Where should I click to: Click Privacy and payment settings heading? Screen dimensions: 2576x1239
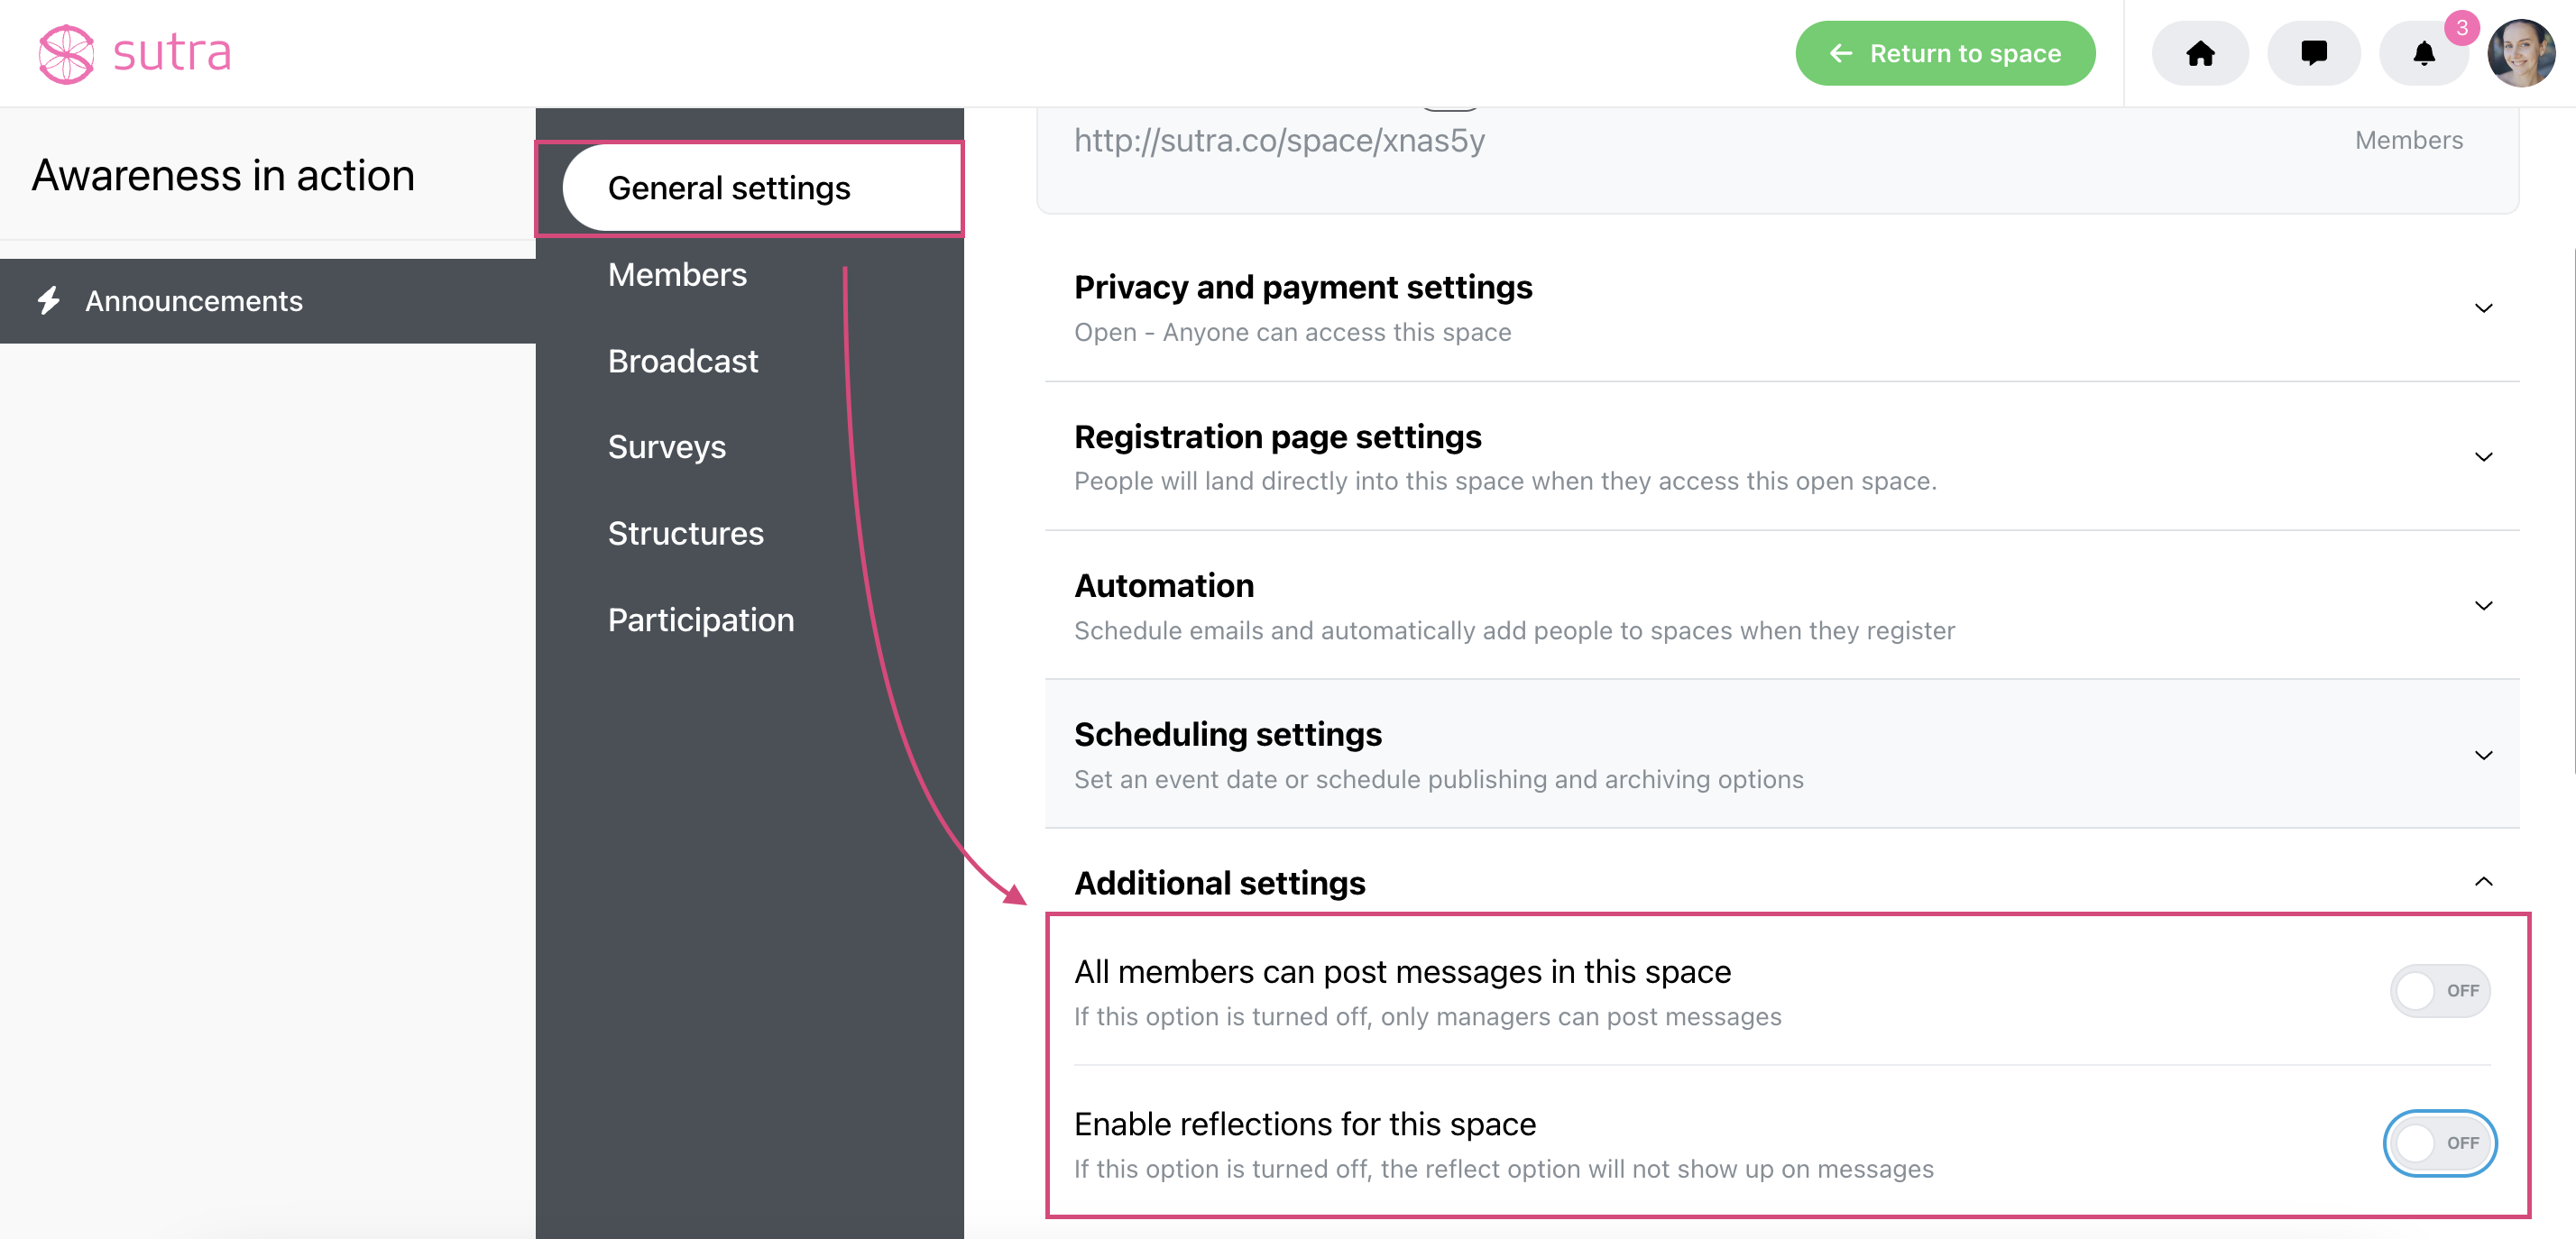click(1303, 287)
